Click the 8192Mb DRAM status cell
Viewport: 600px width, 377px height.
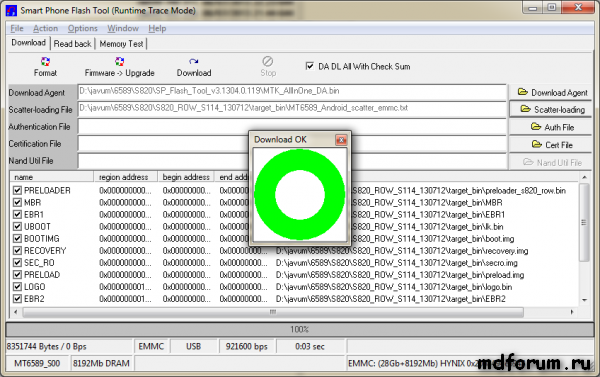click(101, 363)
